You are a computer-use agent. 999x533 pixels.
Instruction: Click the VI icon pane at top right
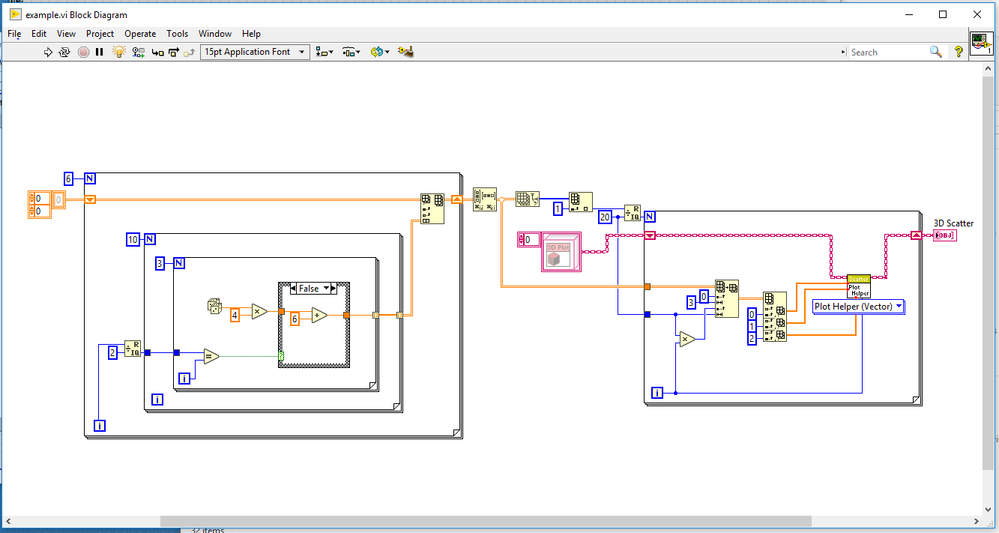(x=981, y=43)
